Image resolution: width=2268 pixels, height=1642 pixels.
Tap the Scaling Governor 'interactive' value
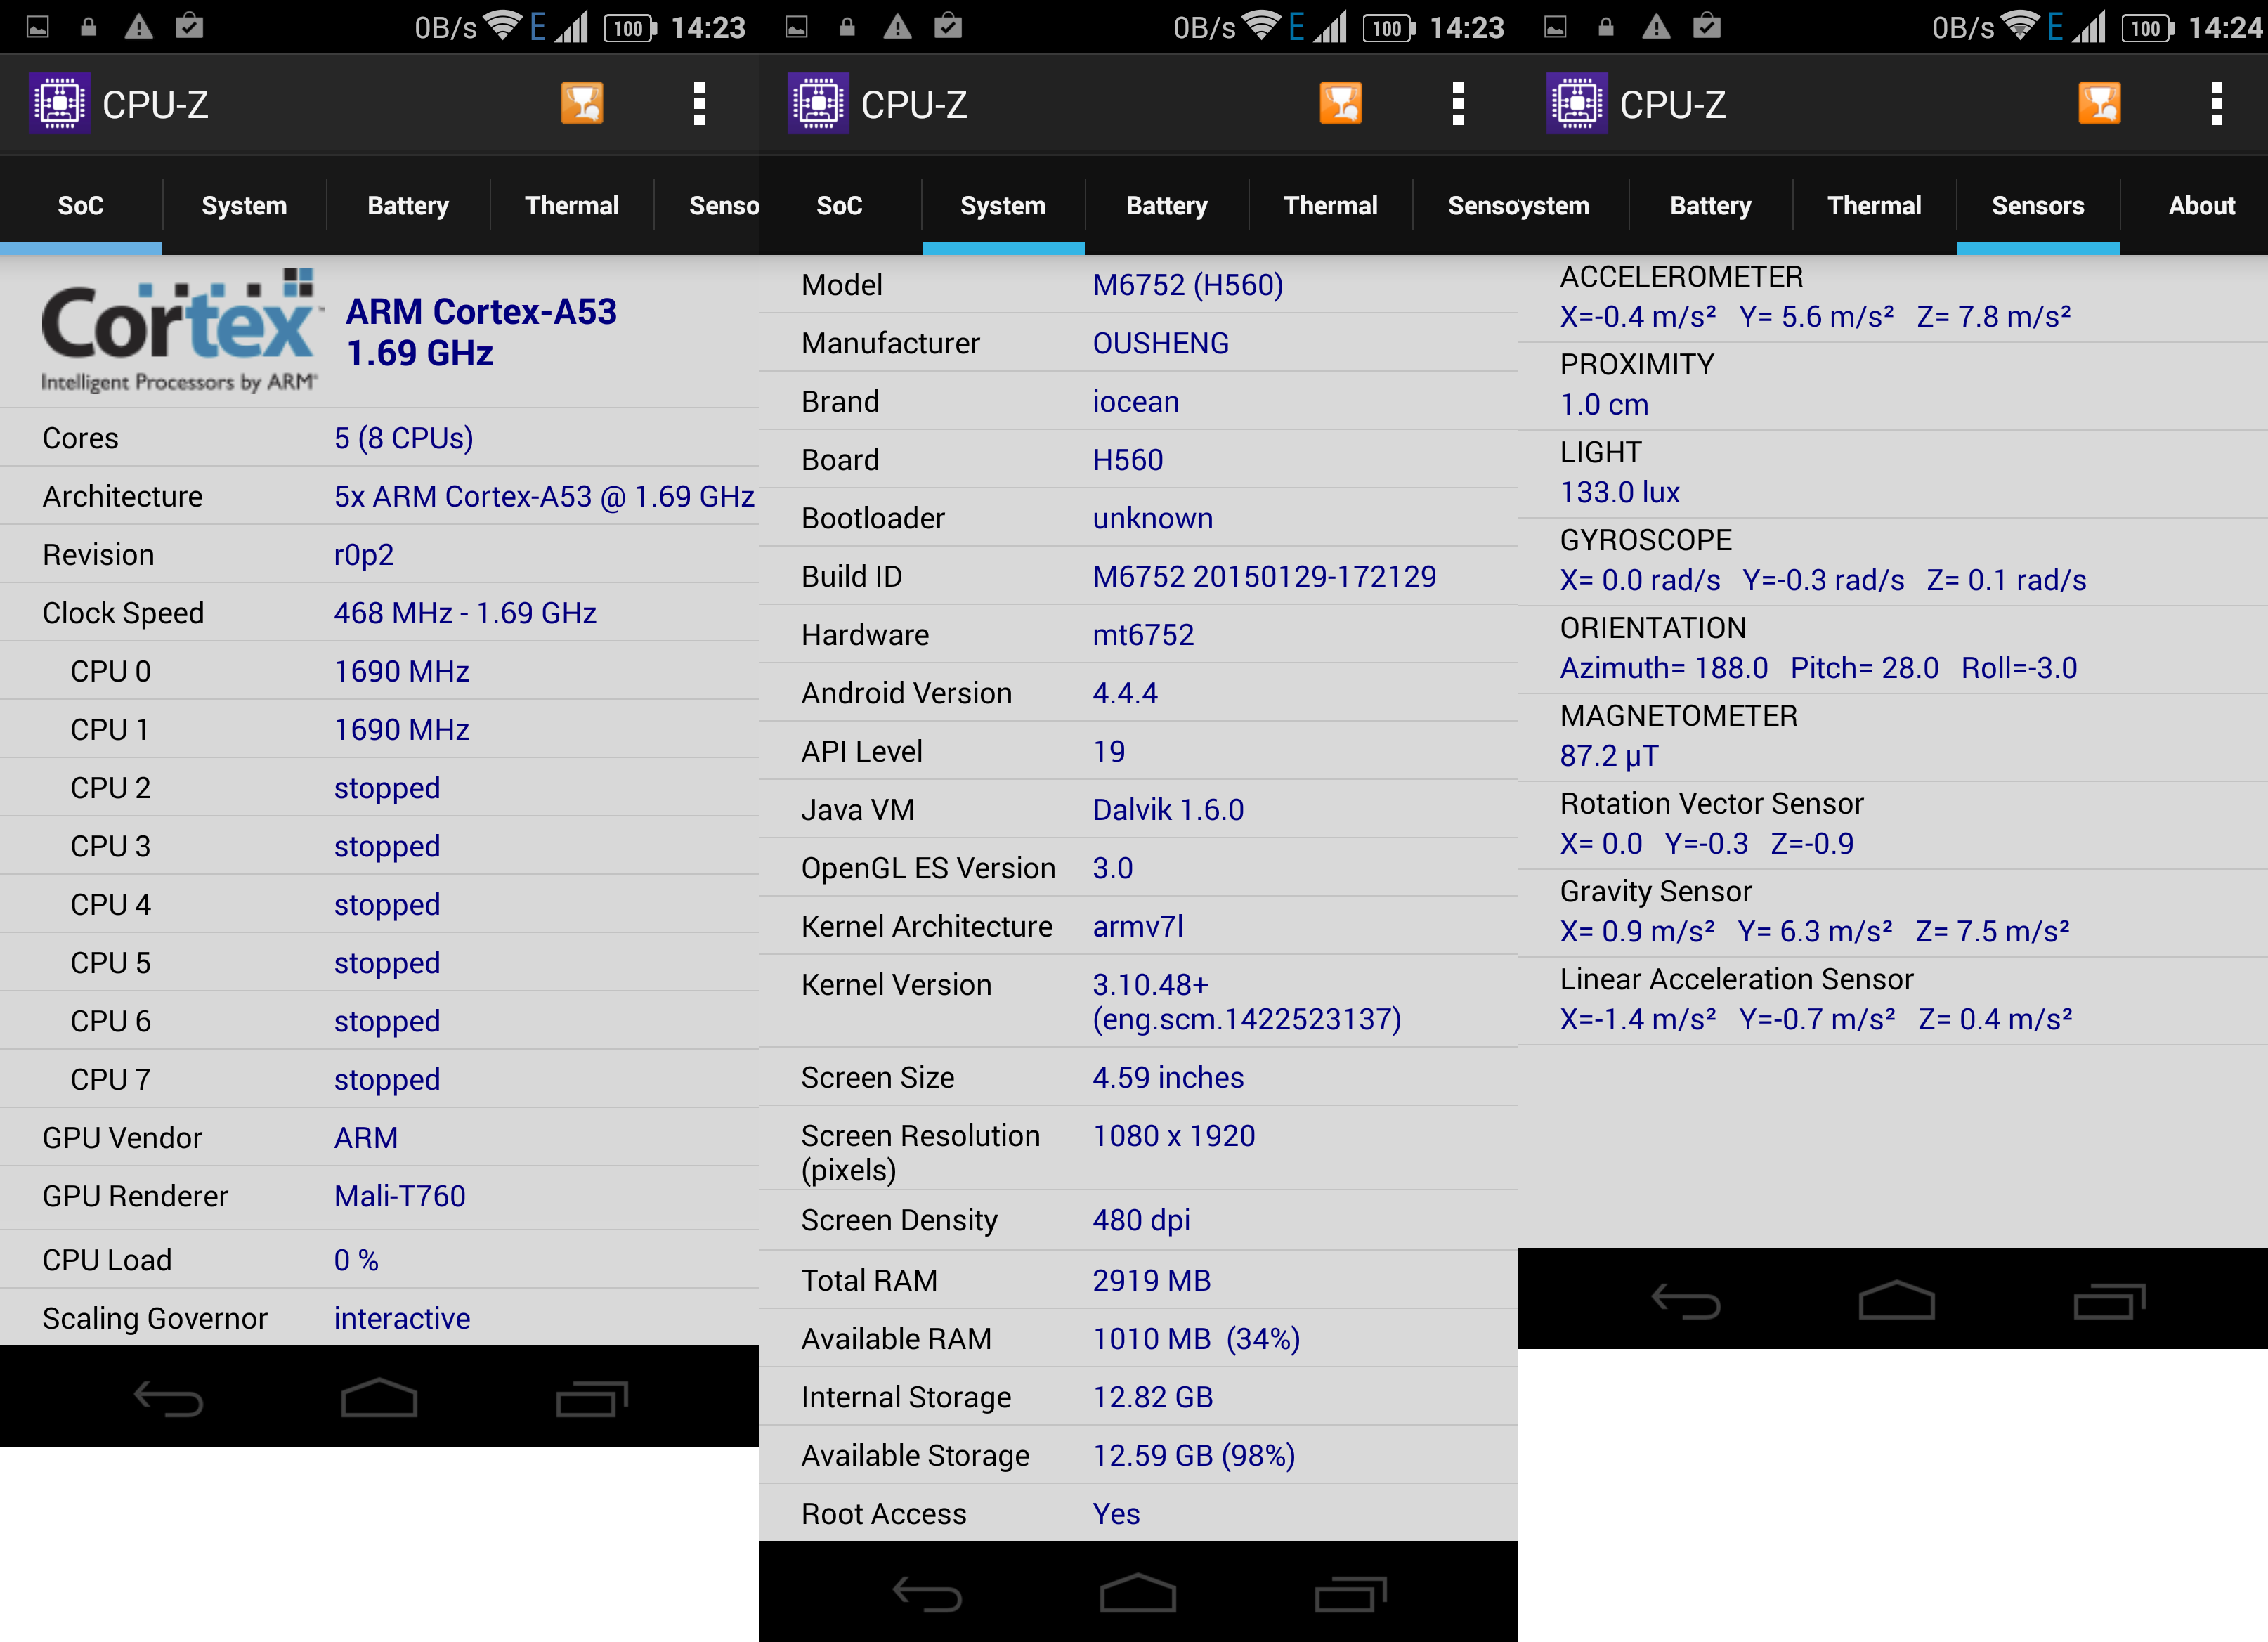402,1318
